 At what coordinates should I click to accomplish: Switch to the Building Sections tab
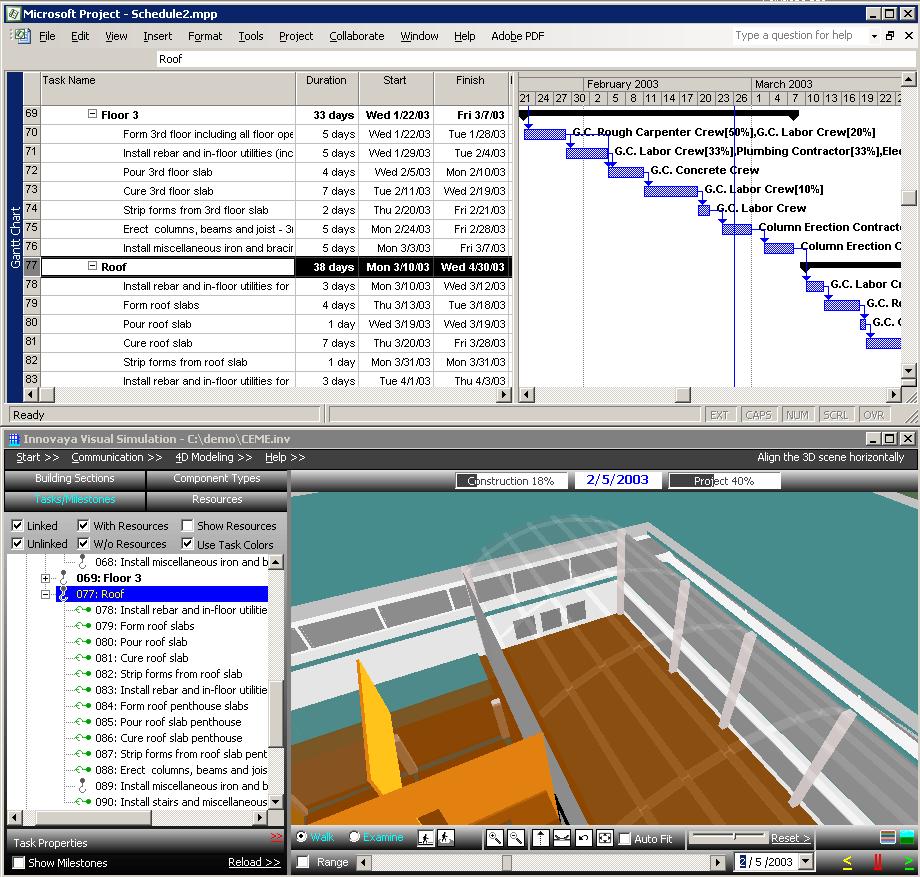(75, 479)
